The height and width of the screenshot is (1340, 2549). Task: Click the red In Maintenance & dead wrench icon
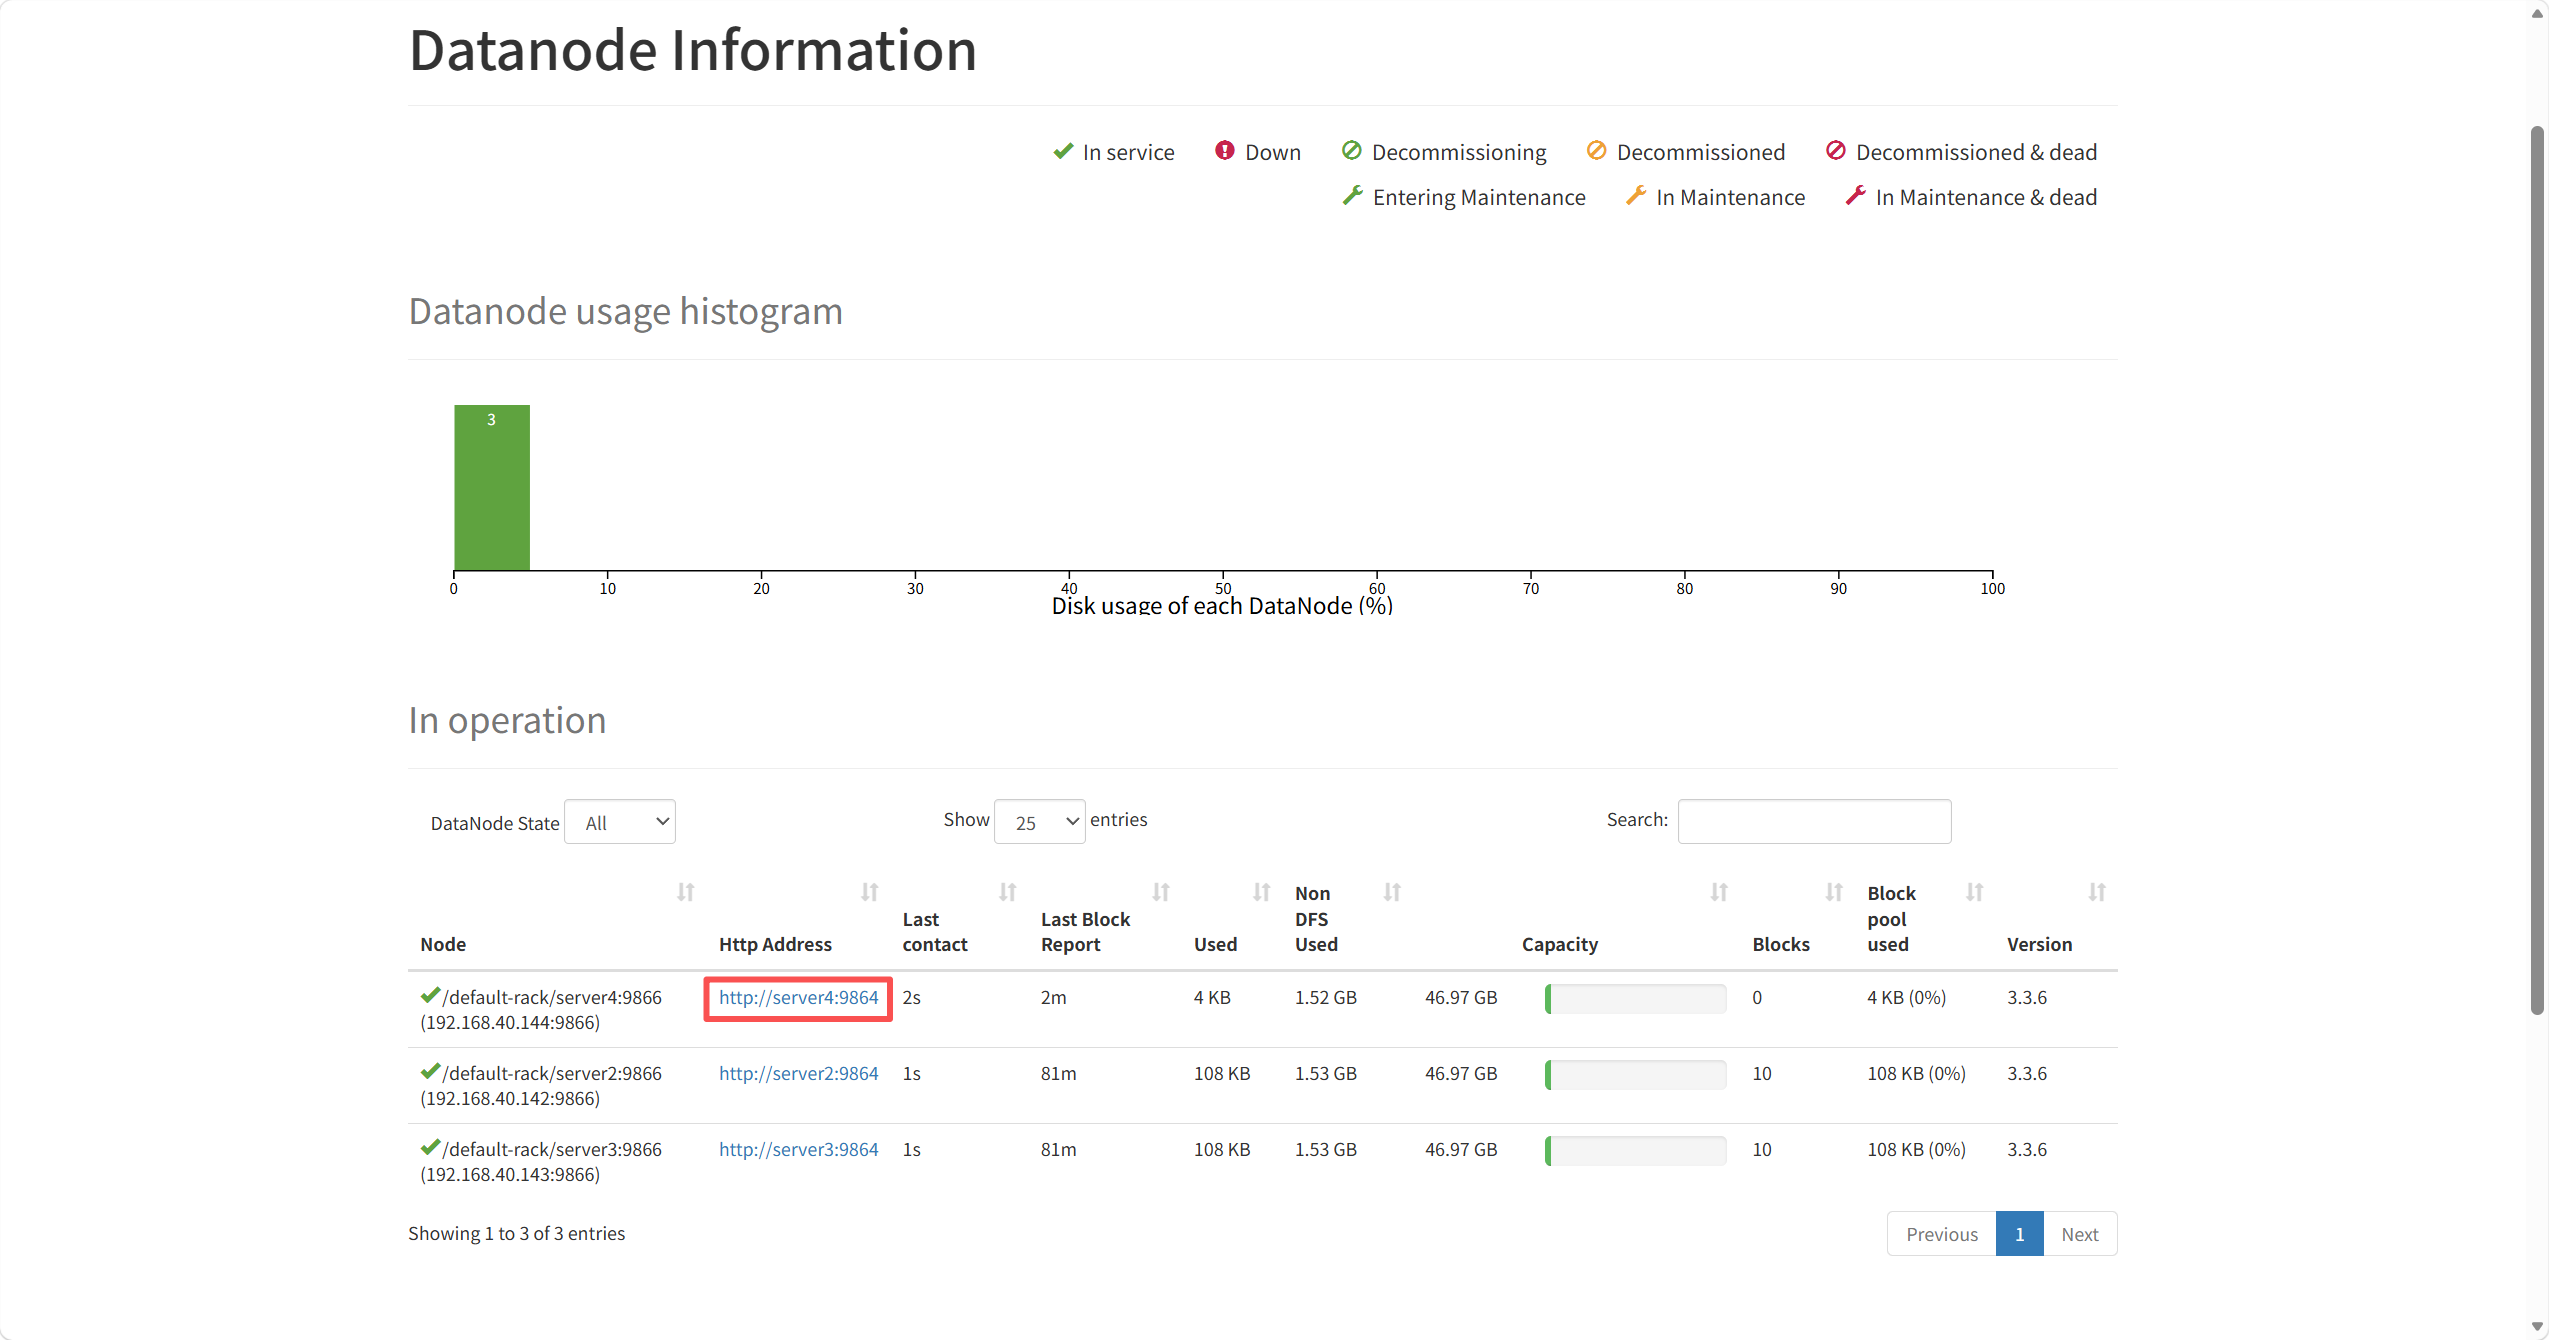(x=1855, y=195)
